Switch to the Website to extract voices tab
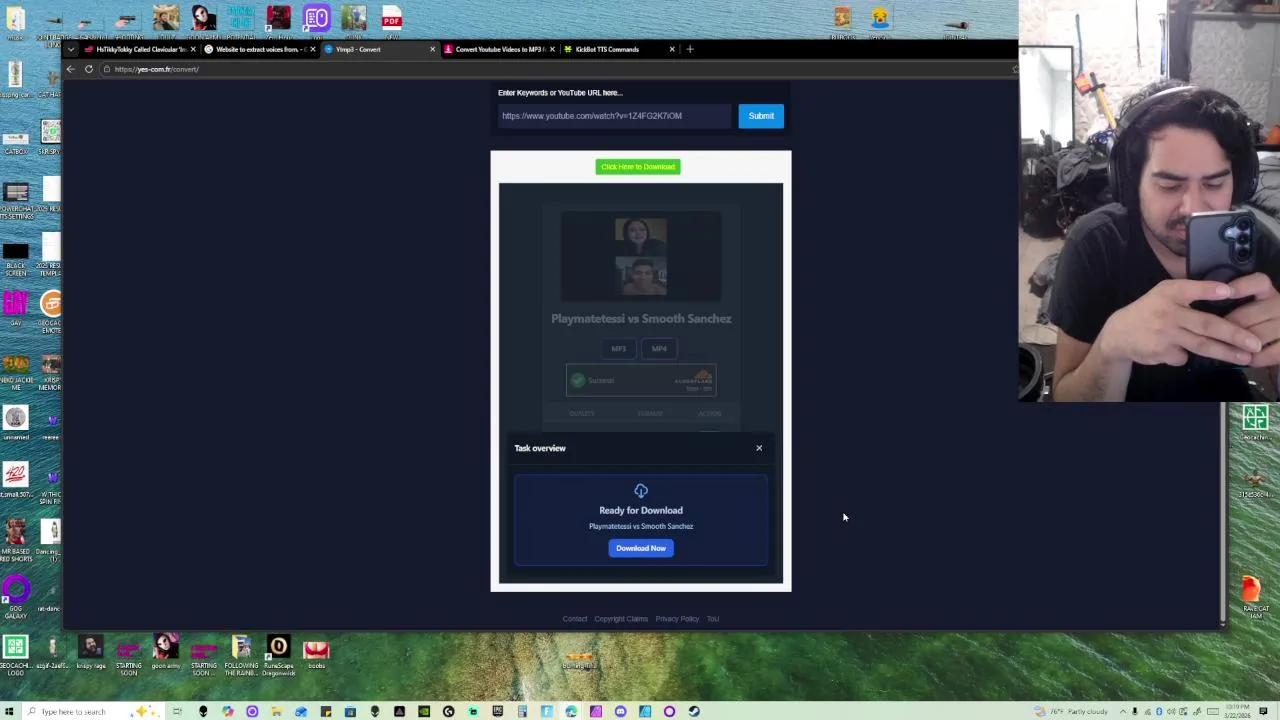Screen dimensions: 1280x720 click(258, 49)
